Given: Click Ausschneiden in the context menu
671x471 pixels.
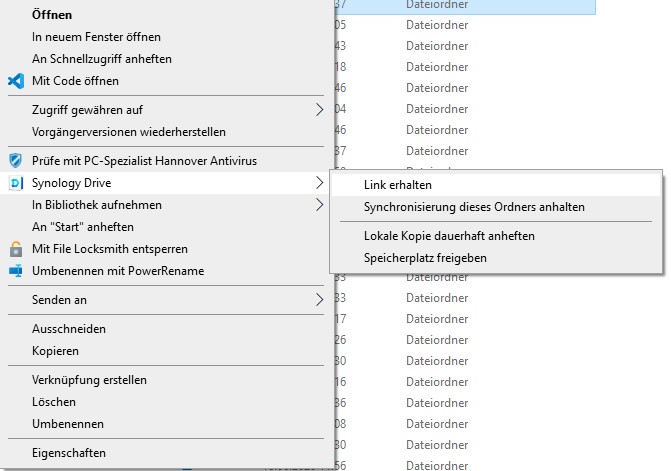Looking at the screenshot, I should tap(68, 329).
